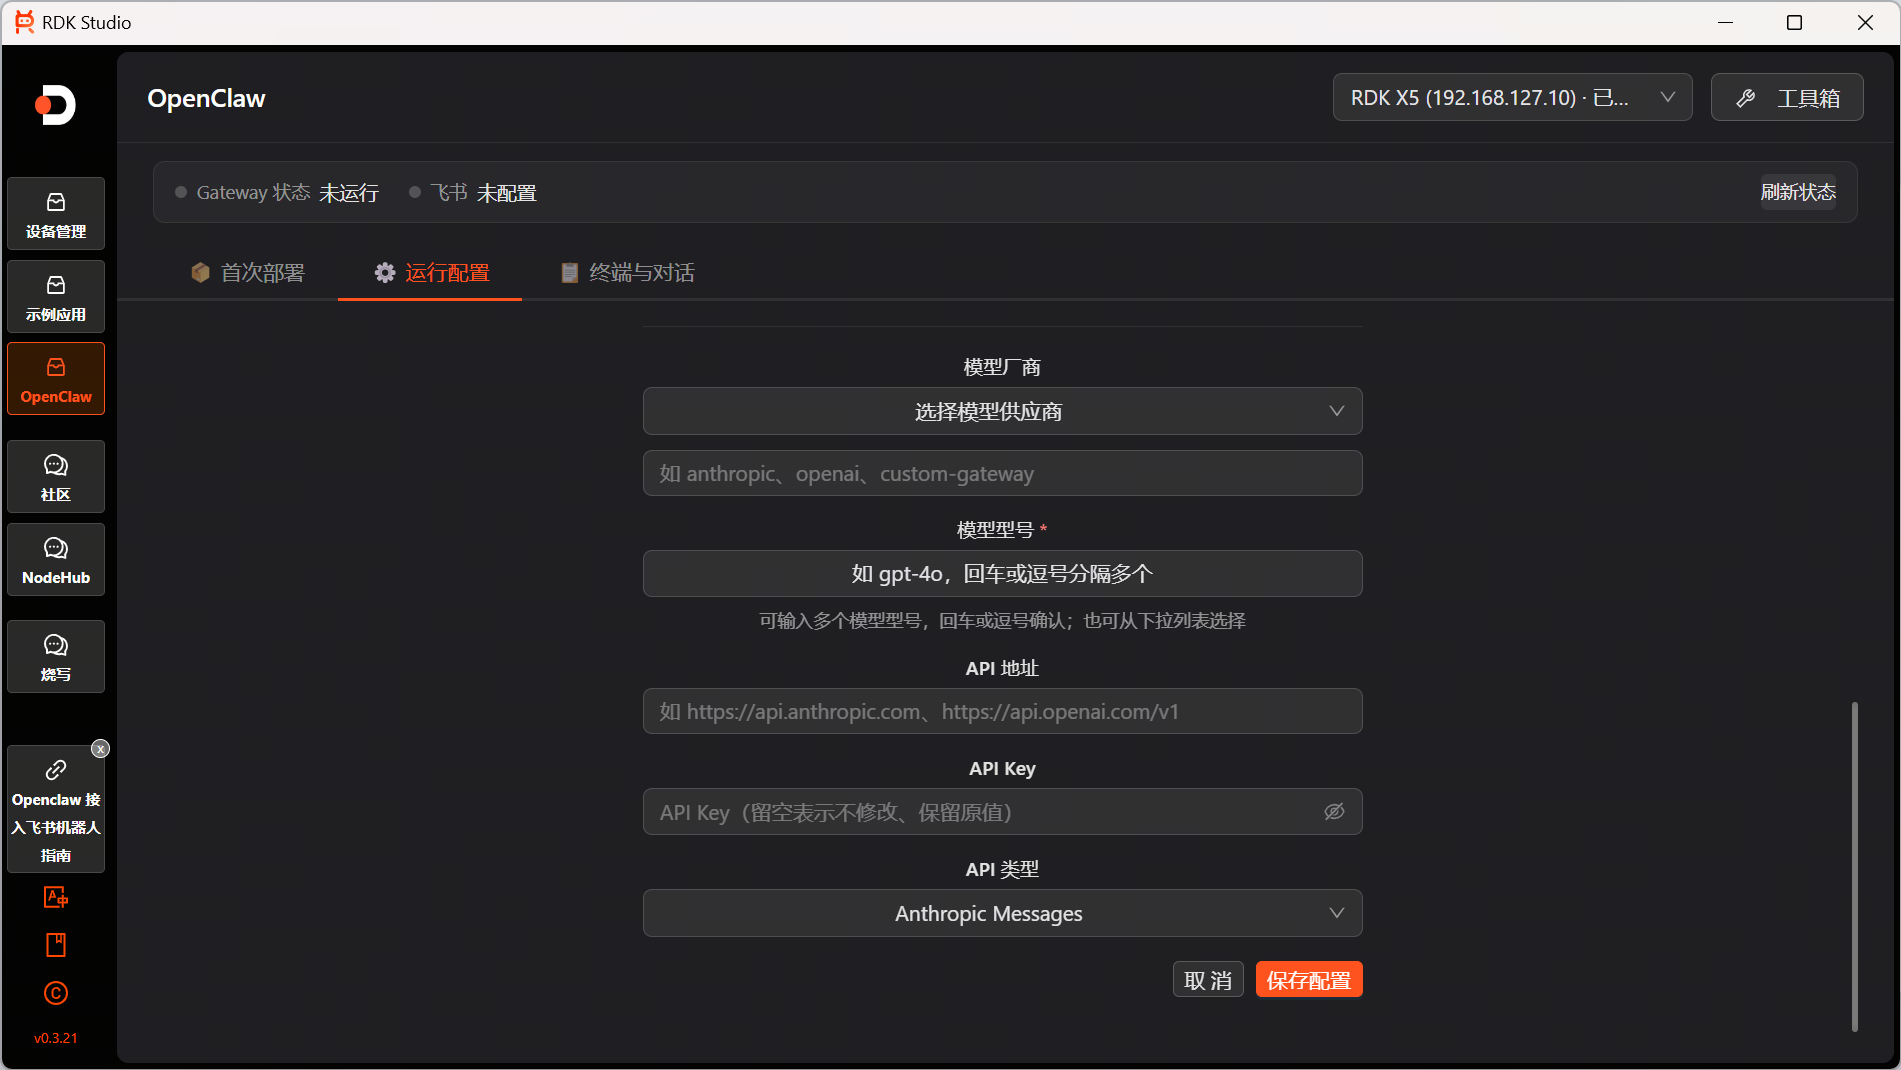
Task: Open NodeHub from the sidebar
Action: click(x=56, y=560)
